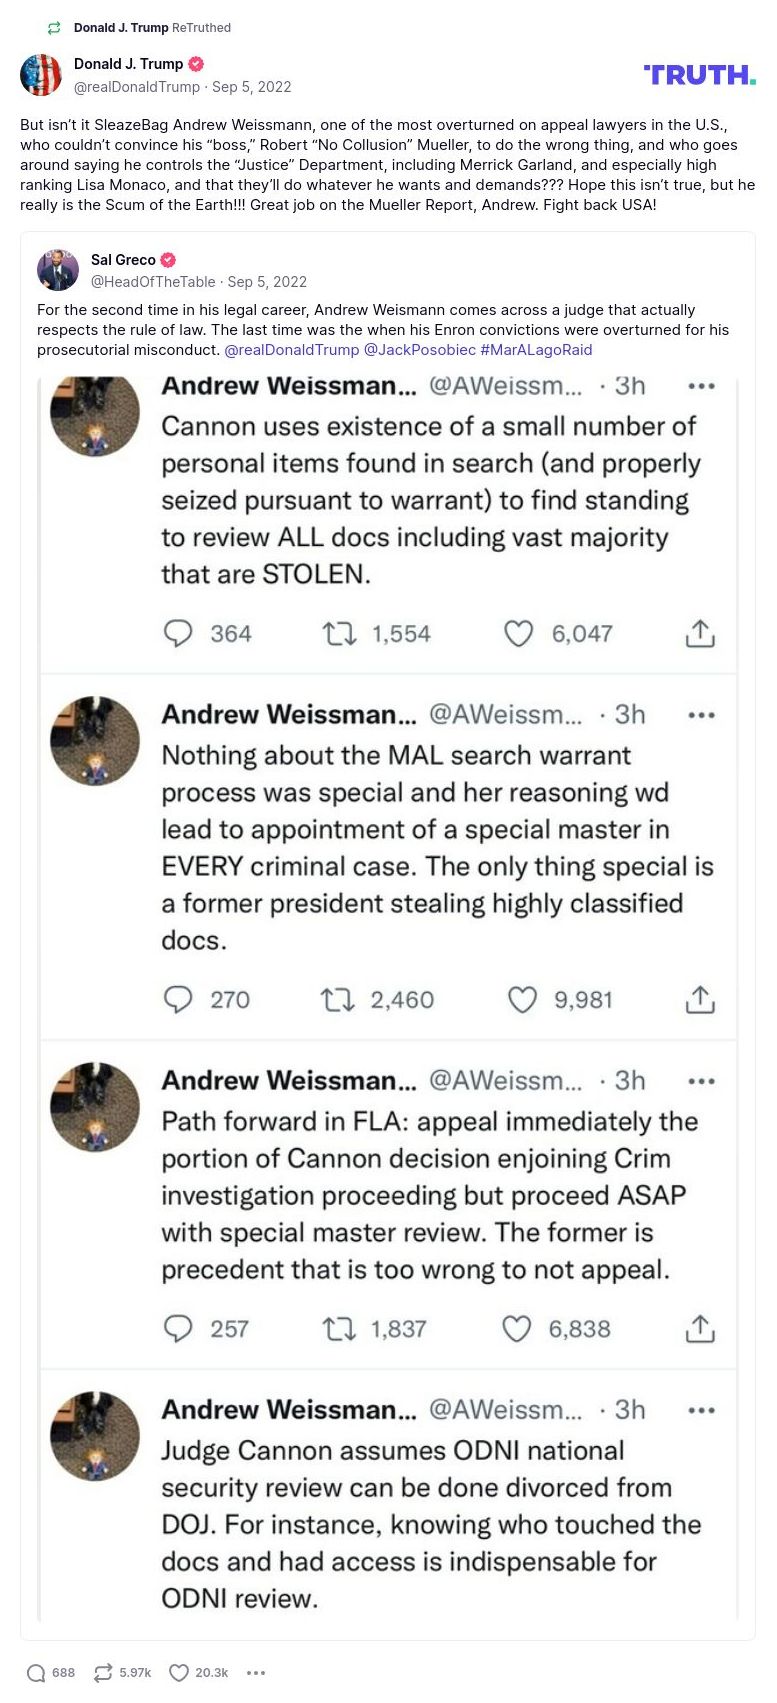Image resolution: width=777 pixels, height=1703 pixels.
Task: Like the tweet with 6,047 likes
Action: [x=518, y=634]
